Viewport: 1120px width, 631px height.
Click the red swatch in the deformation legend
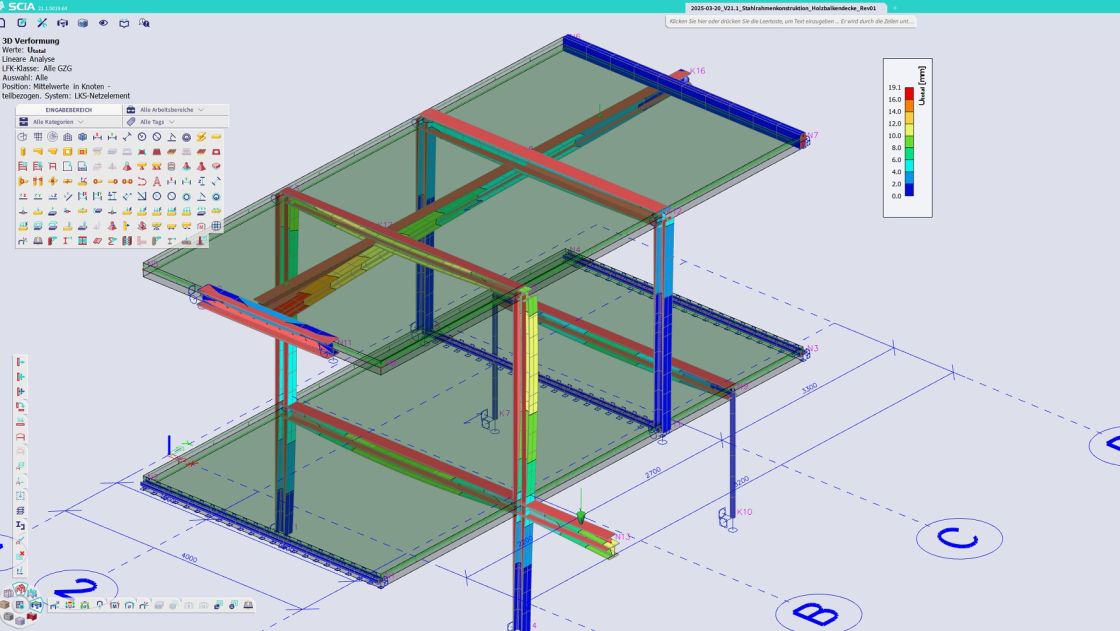coord(909,93)
